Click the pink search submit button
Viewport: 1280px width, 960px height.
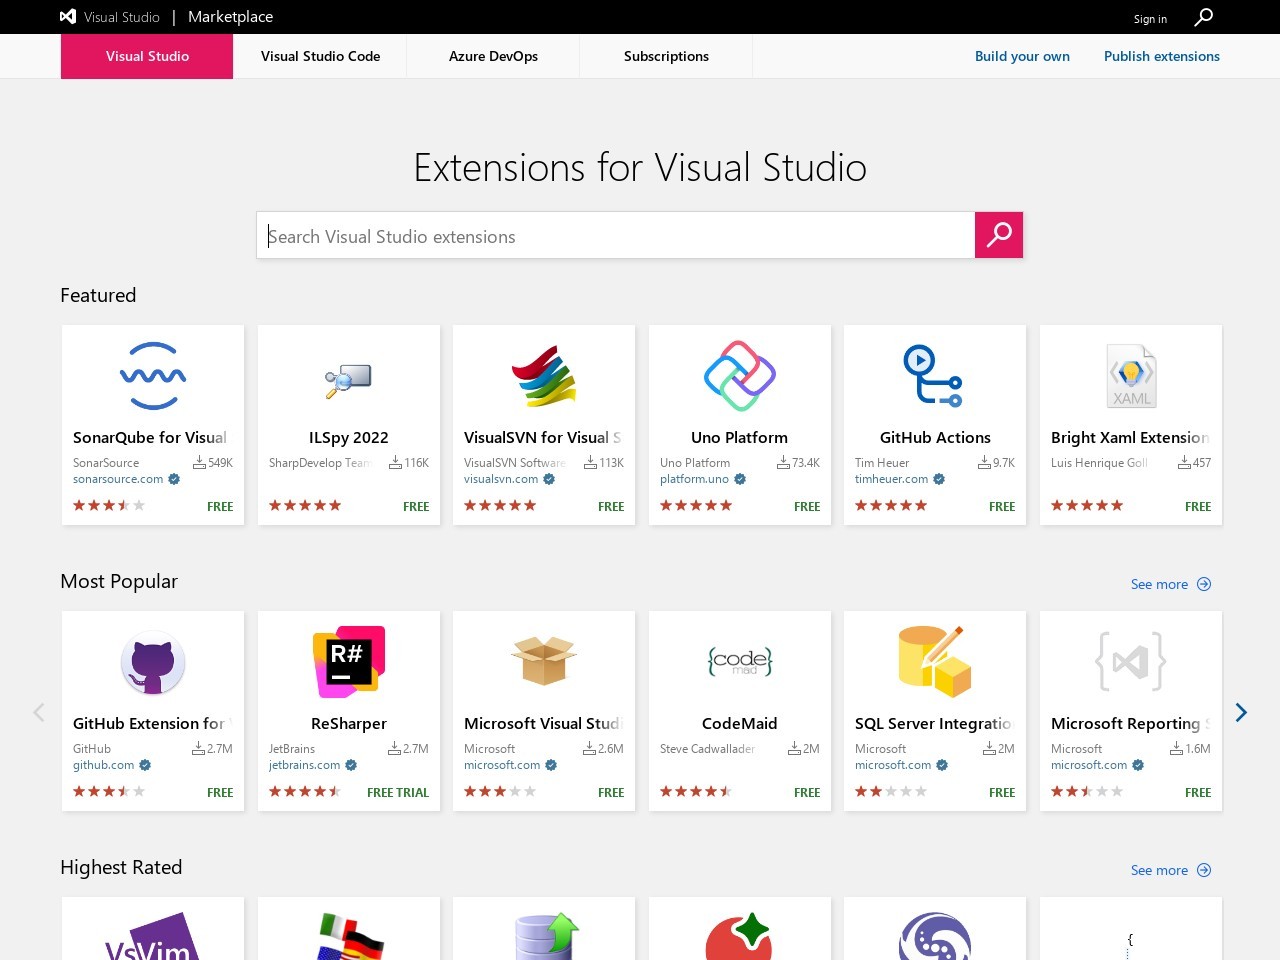999,235
